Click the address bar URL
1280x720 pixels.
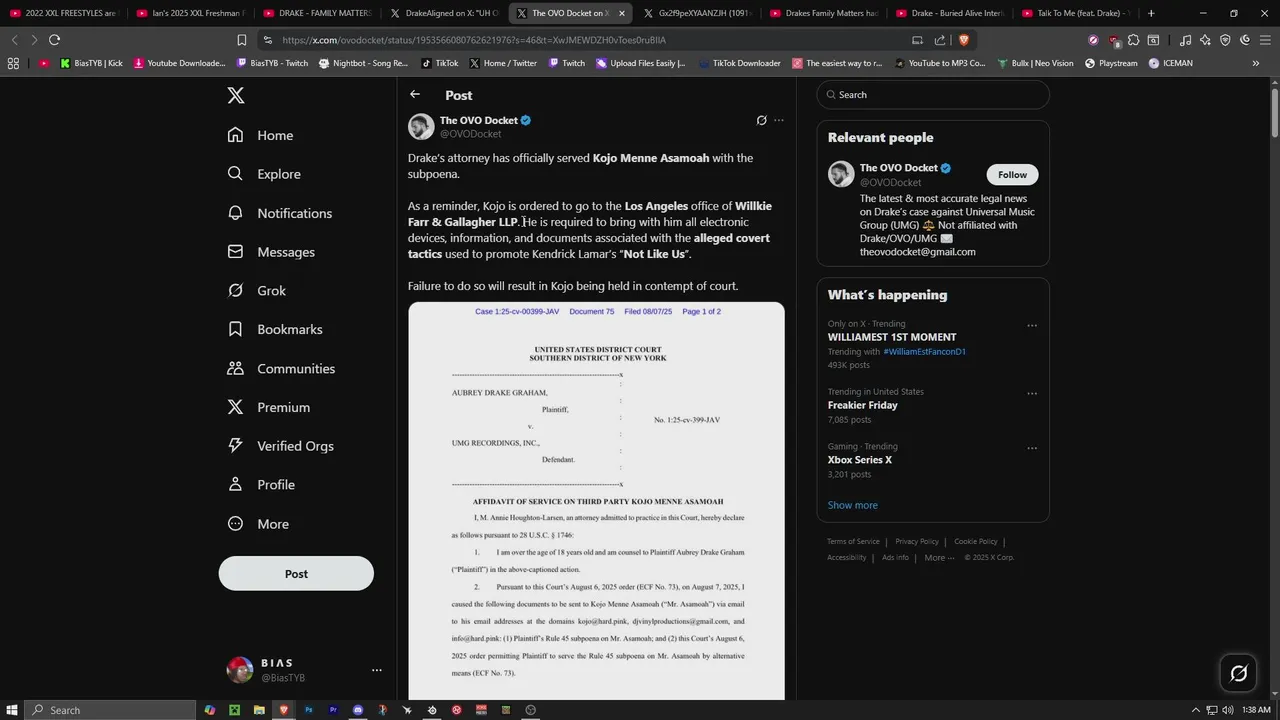click(474, 40)
